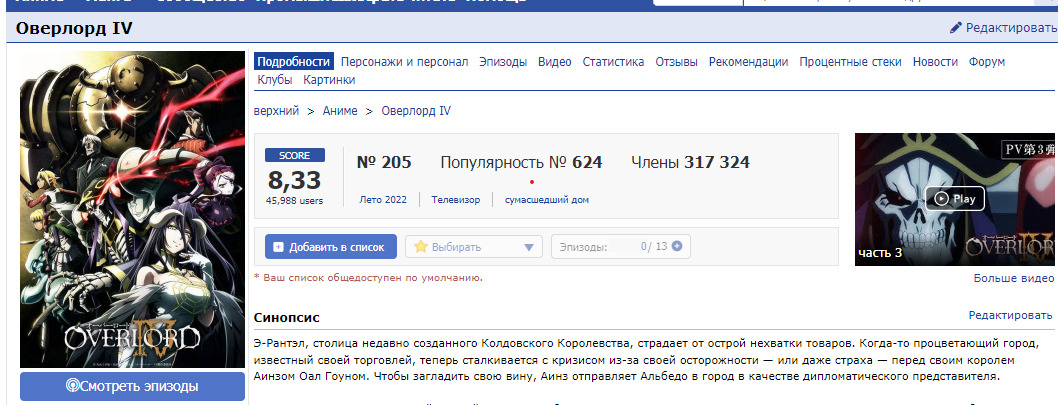Click the Лето 2022 season link
This screenshot has width=1058, height=405.
click(383, 200)
